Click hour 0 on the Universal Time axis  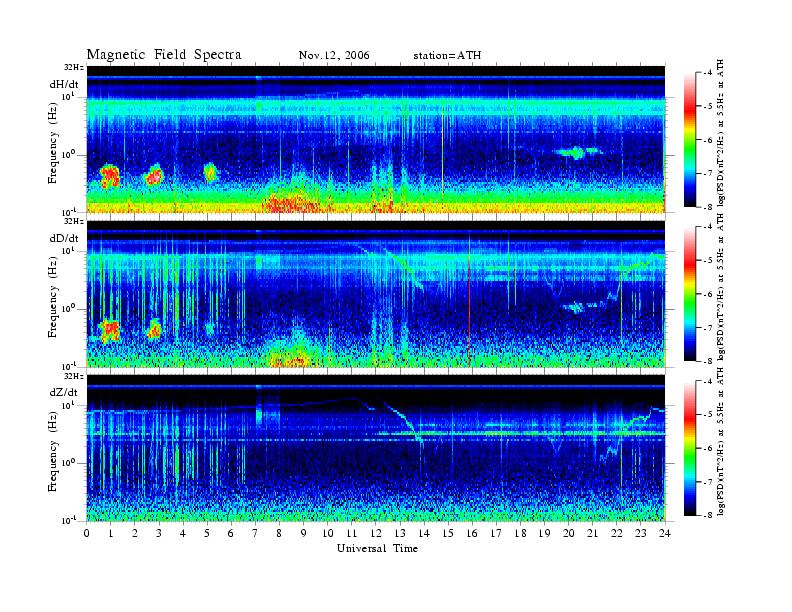coord(87,533)
